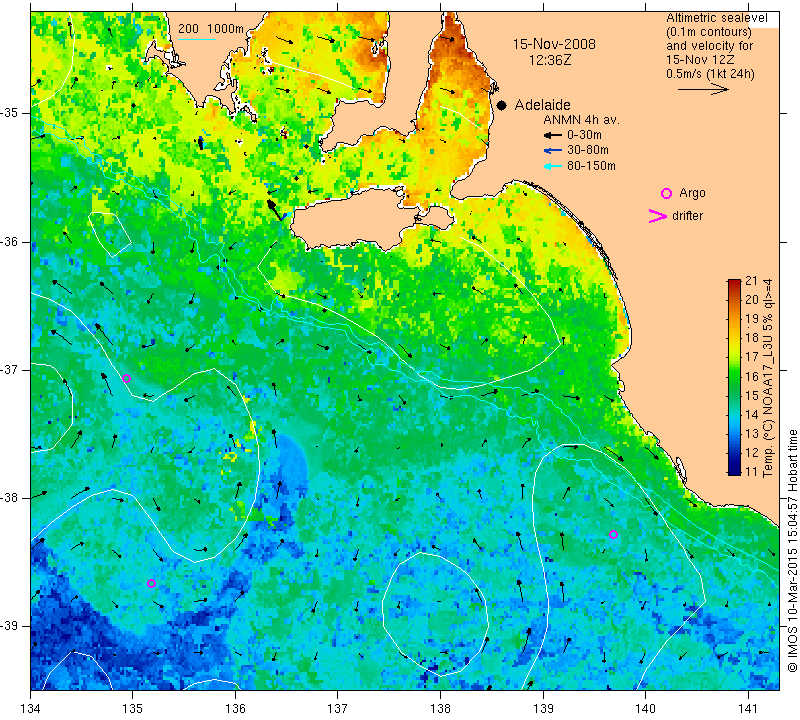The height and width of the screenshot is (720, 800).
Task: Click the 12:36Z time label
Action: point(549,60)
